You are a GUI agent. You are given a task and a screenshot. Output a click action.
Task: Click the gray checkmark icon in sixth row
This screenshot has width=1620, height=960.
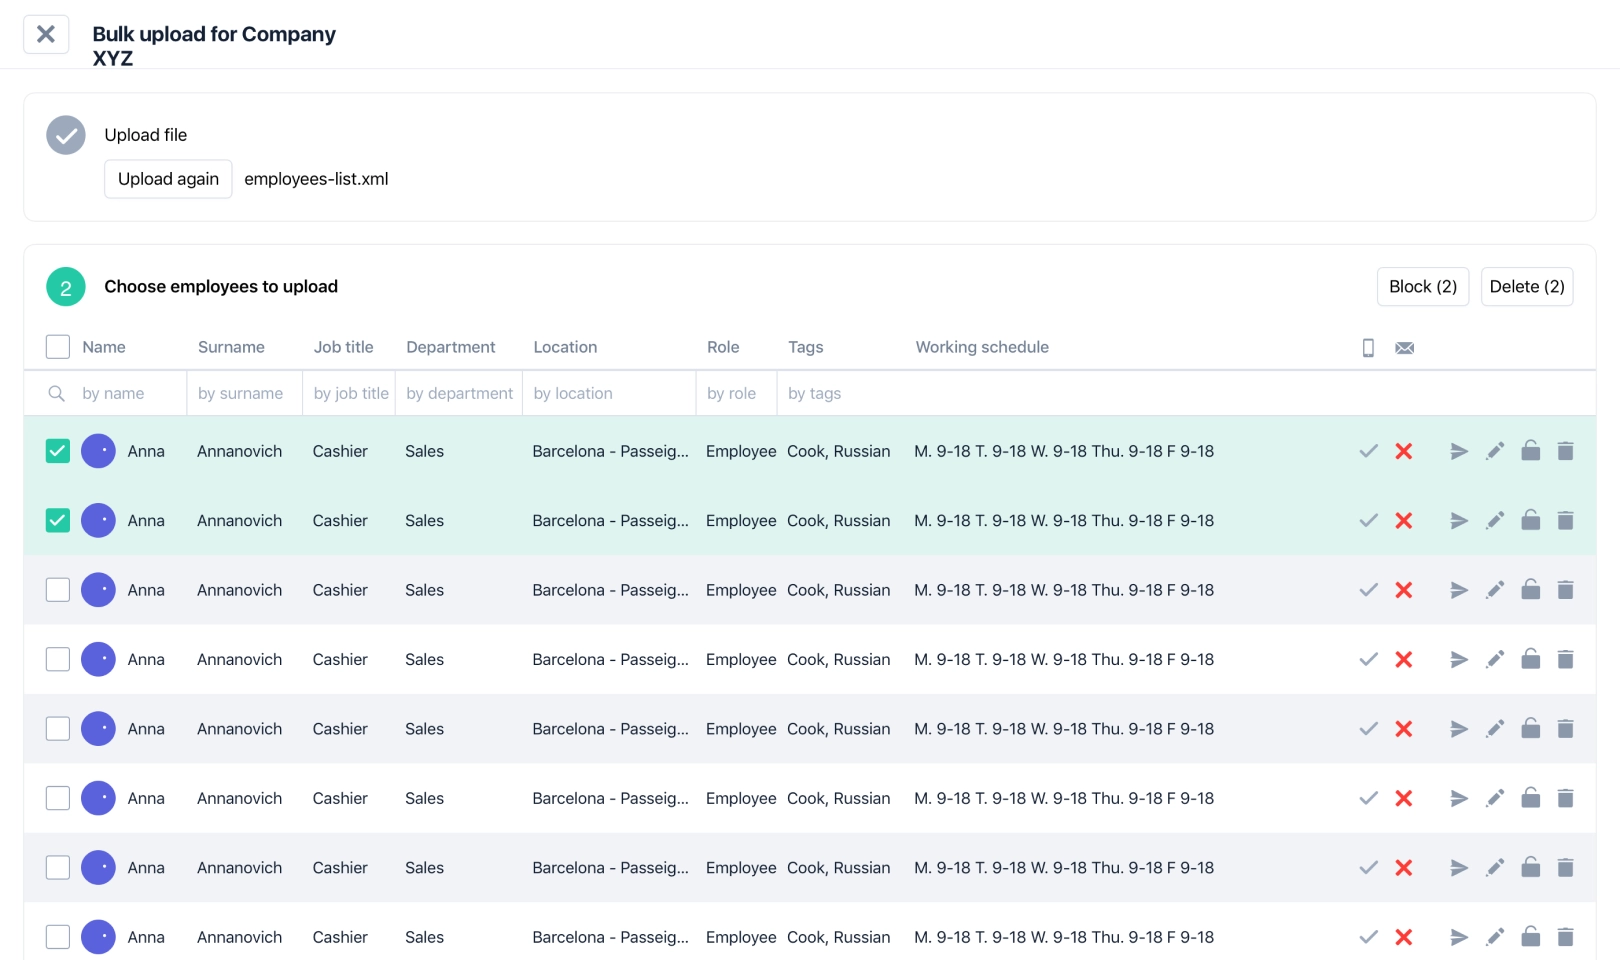click(x=1368, y=798)
